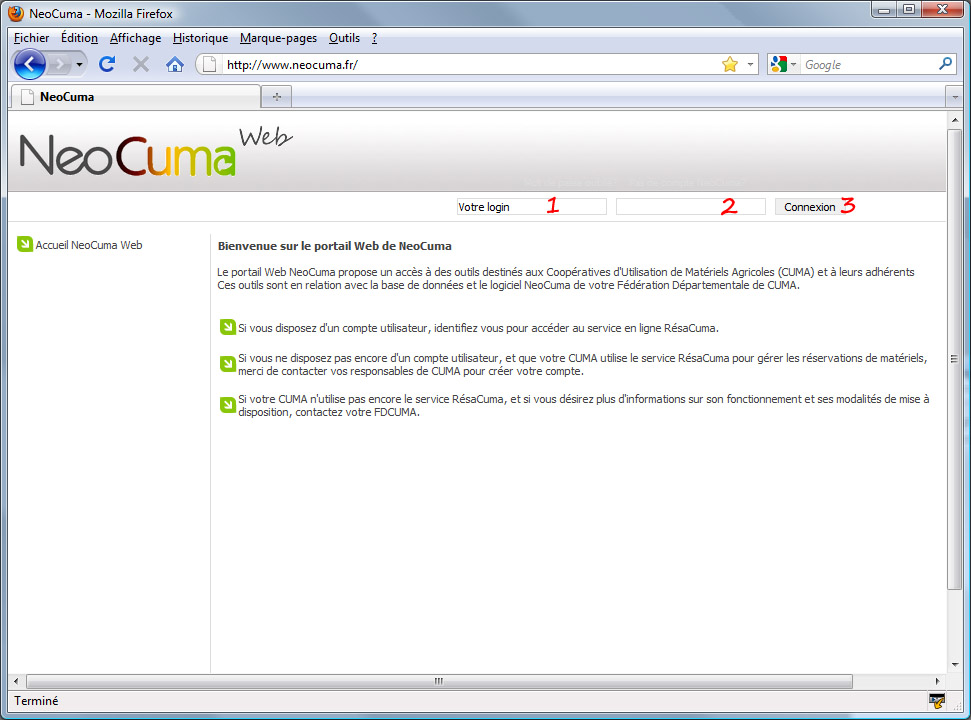This screenshot has height=720, width=971.
Task: Click into the Google search box
Action: pos(869,64)
